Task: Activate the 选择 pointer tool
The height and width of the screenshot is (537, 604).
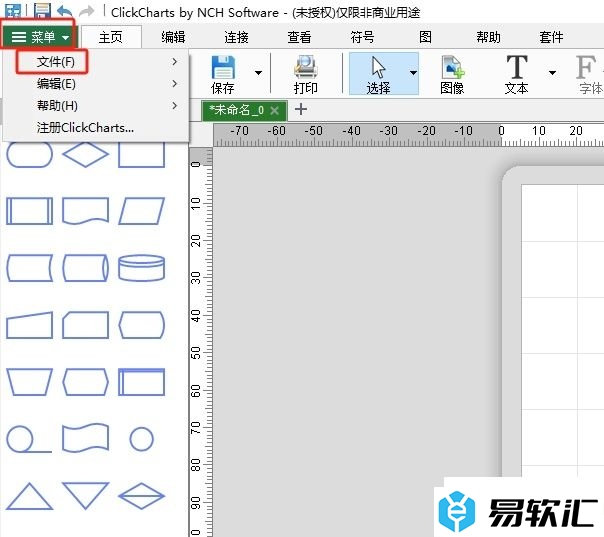Action: [x=378, y=74]
